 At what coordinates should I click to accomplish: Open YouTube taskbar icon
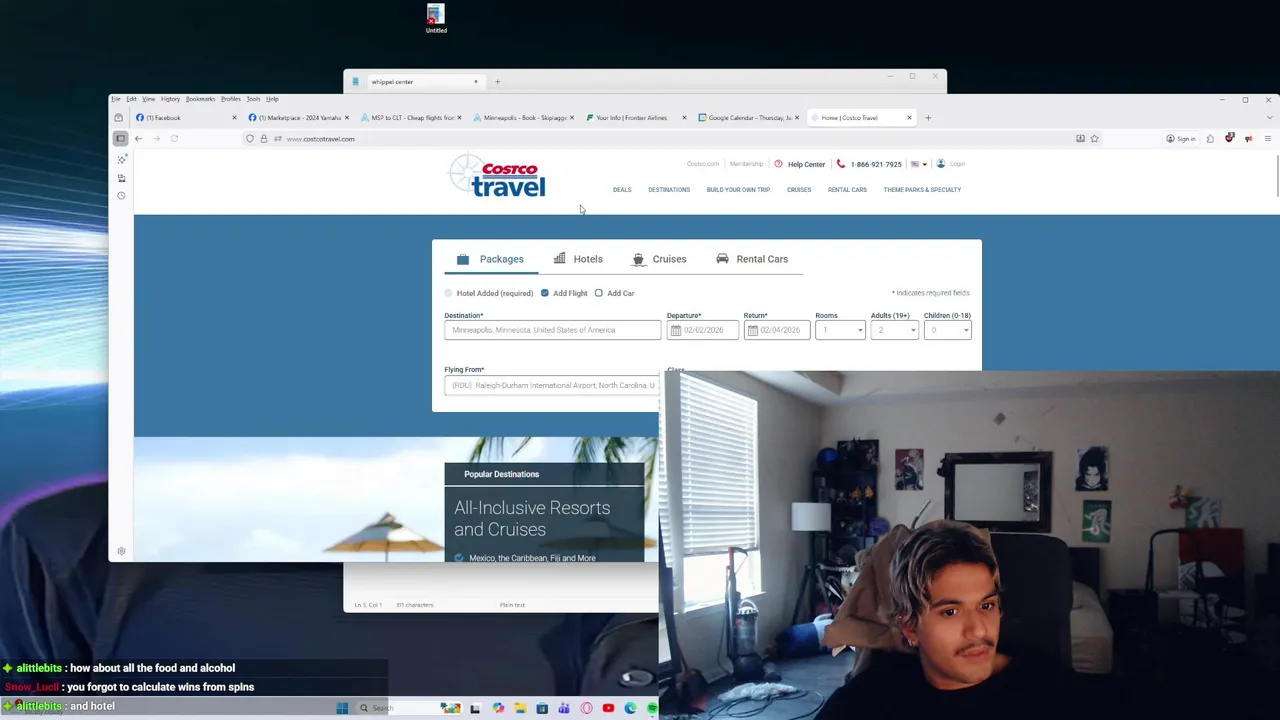(x=608, y=708)
